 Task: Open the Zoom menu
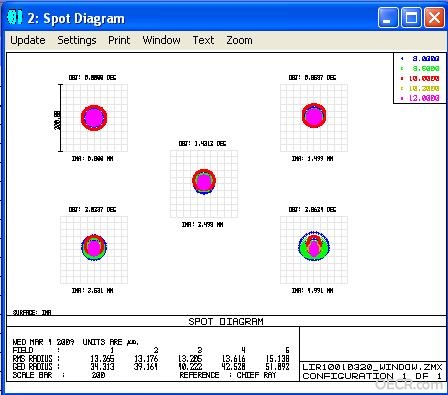(x=239, y=40)
